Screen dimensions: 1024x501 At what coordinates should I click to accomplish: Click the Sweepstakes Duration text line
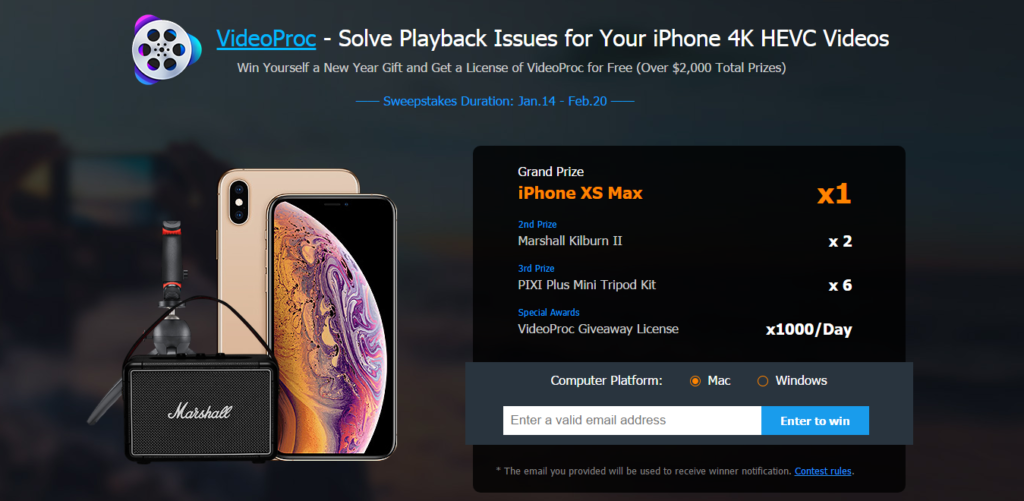(x=495, y=101)
